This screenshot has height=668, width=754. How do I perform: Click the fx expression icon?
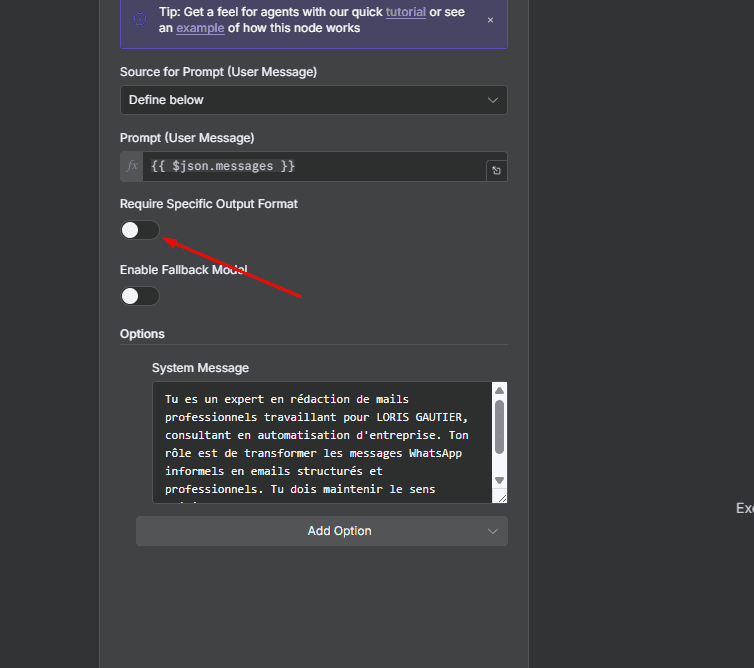(132, 166)
